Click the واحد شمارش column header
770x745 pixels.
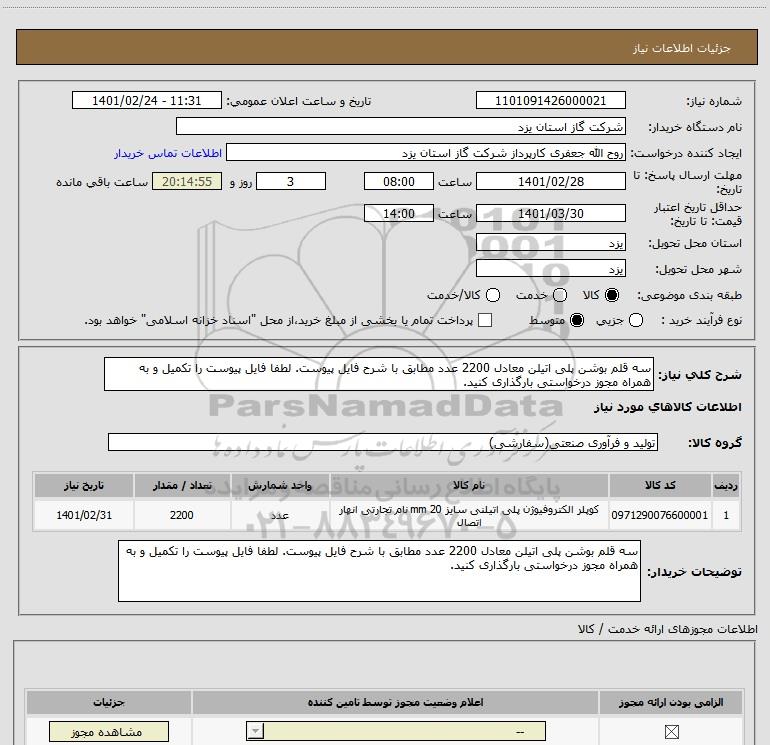point(279,485)
